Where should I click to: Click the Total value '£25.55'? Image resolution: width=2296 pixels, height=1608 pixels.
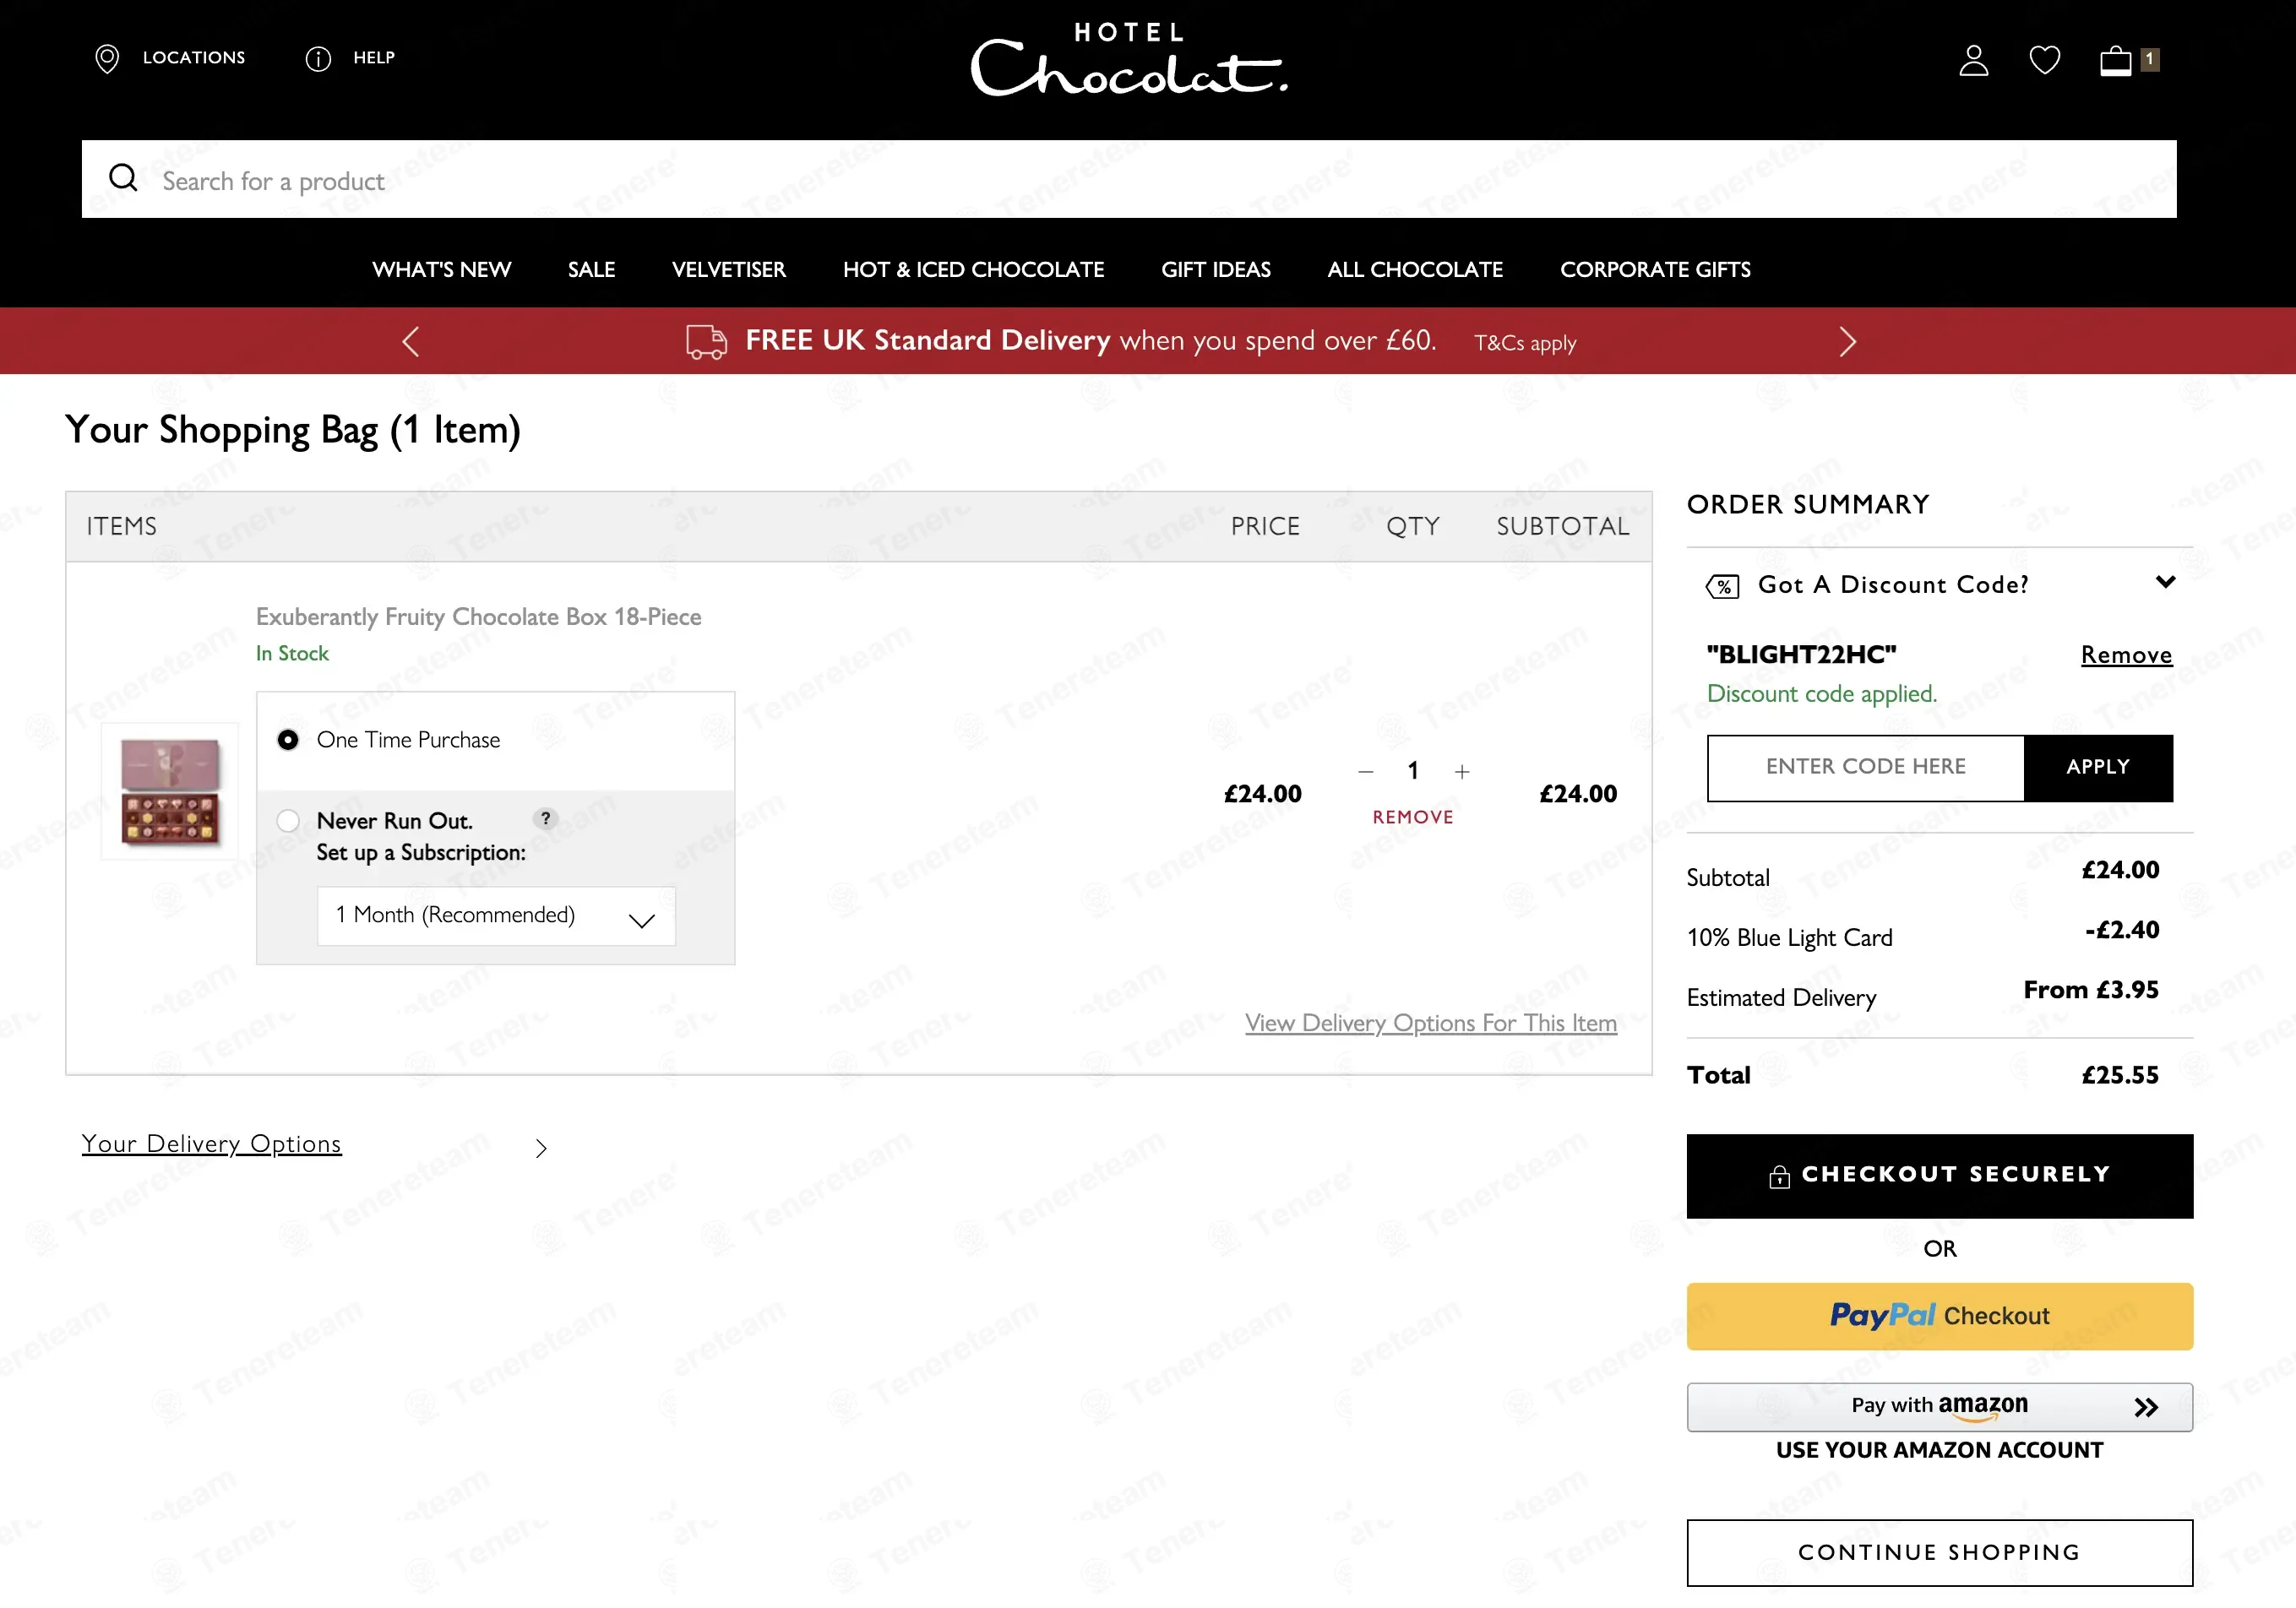click(2119, 1076)
